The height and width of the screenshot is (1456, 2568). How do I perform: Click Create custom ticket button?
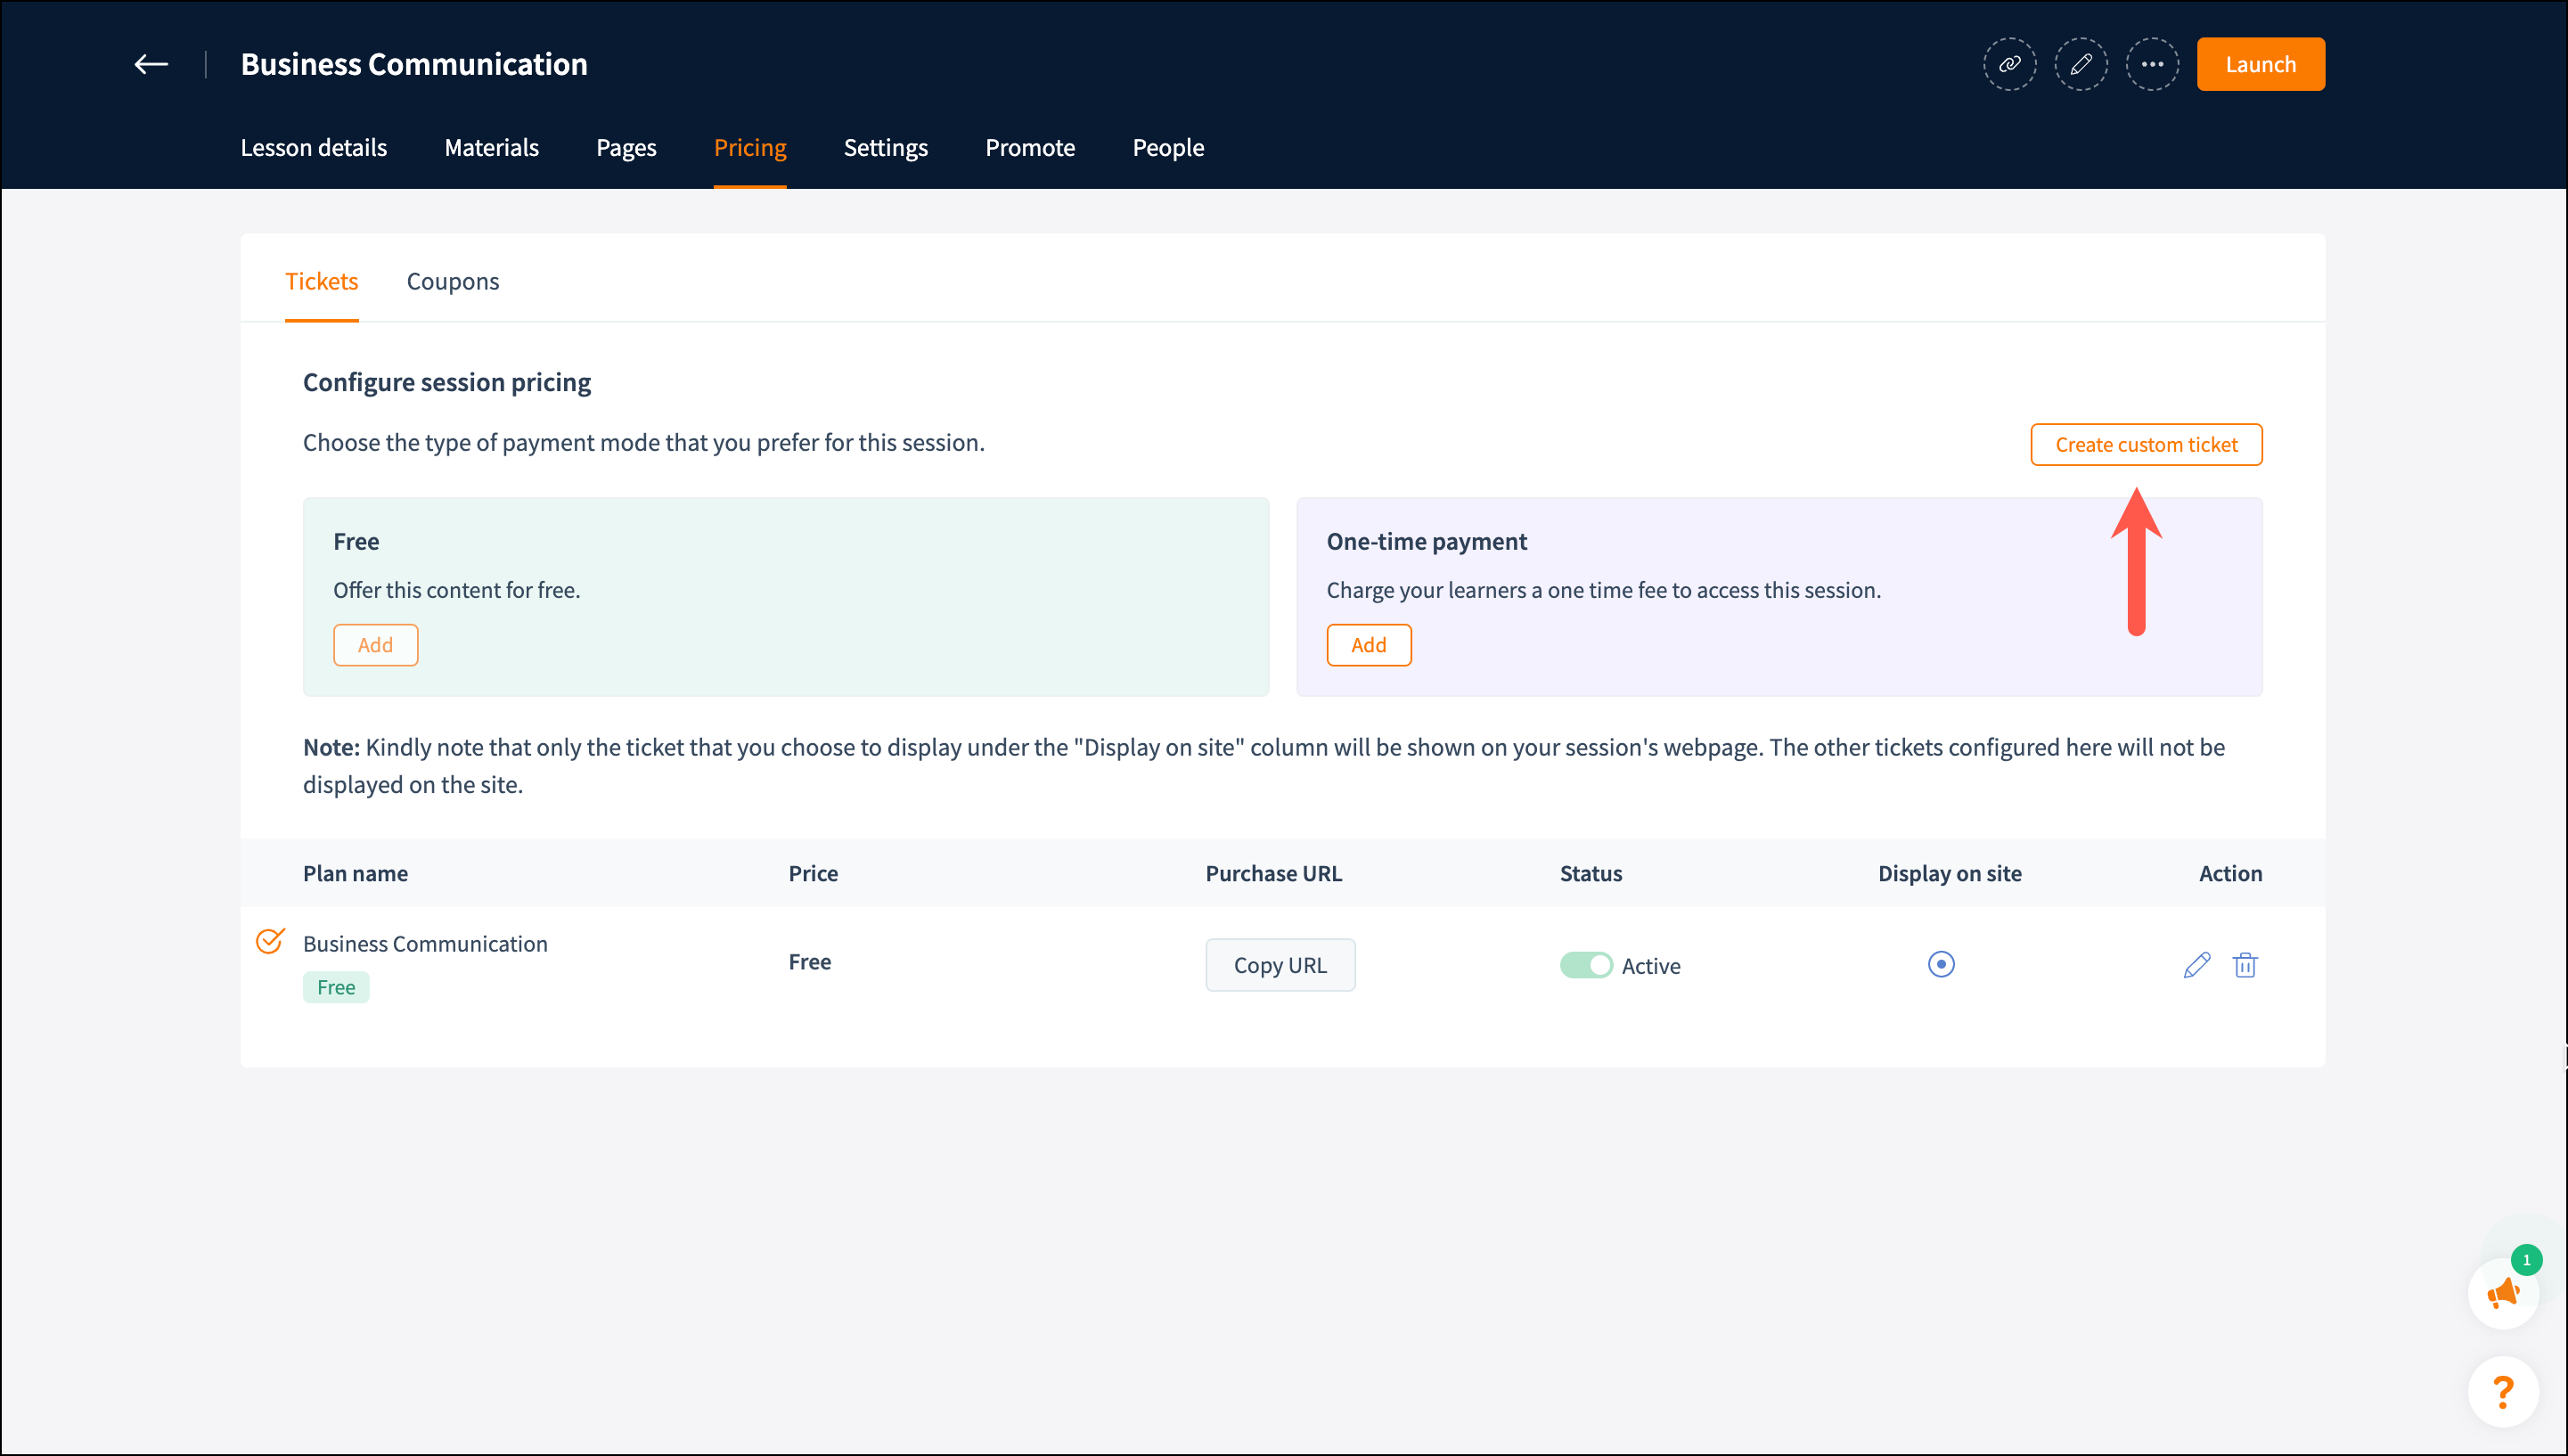pyautogui.click(x=2146, y=445)
